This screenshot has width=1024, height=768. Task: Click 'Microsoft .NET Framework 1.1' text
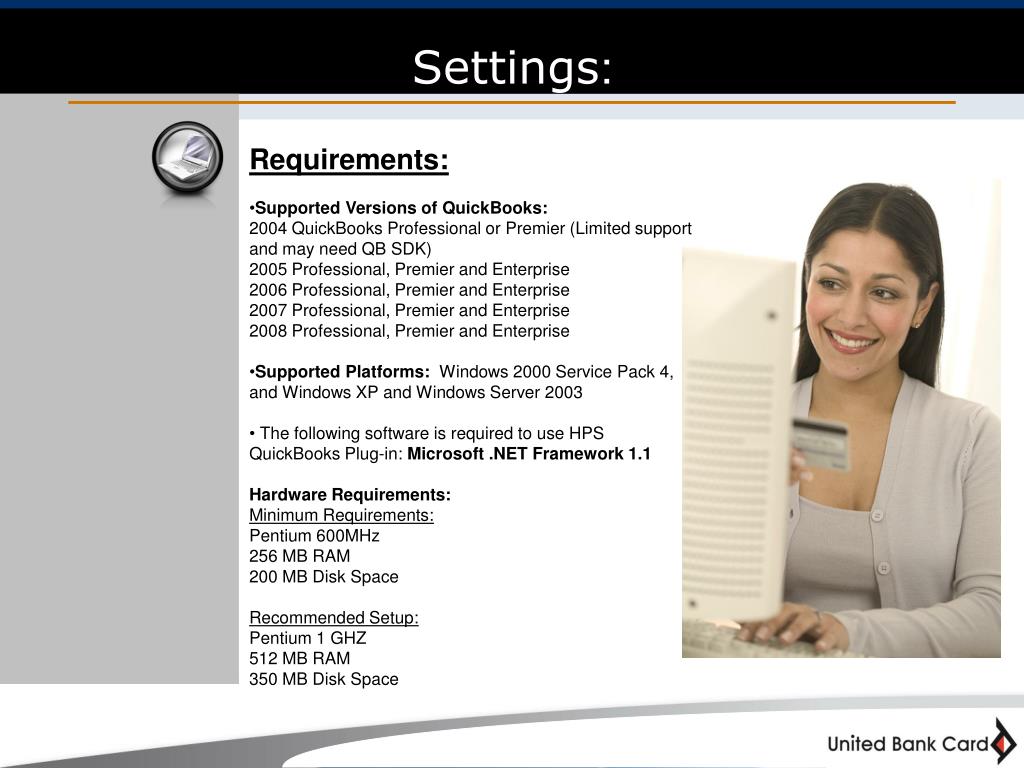pyautogui.click(x=529, y=454)
